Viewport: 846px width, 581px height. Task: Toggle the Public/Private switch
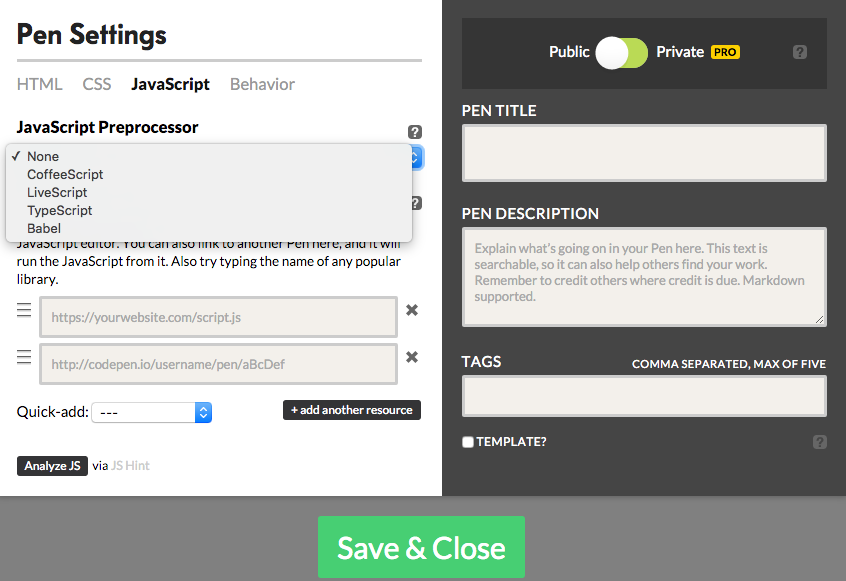(622, 53)
